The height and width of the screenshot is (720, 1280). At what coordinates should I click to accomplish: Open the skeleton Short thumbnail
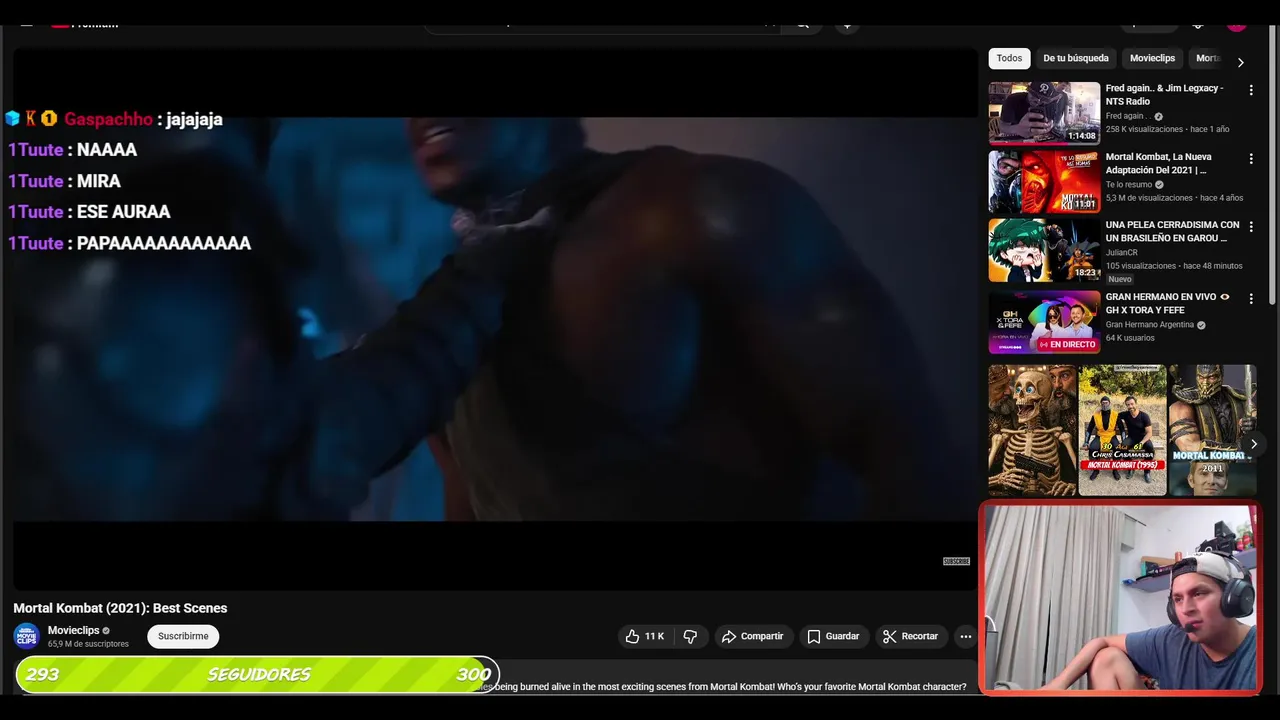(x=1032, y=430)
